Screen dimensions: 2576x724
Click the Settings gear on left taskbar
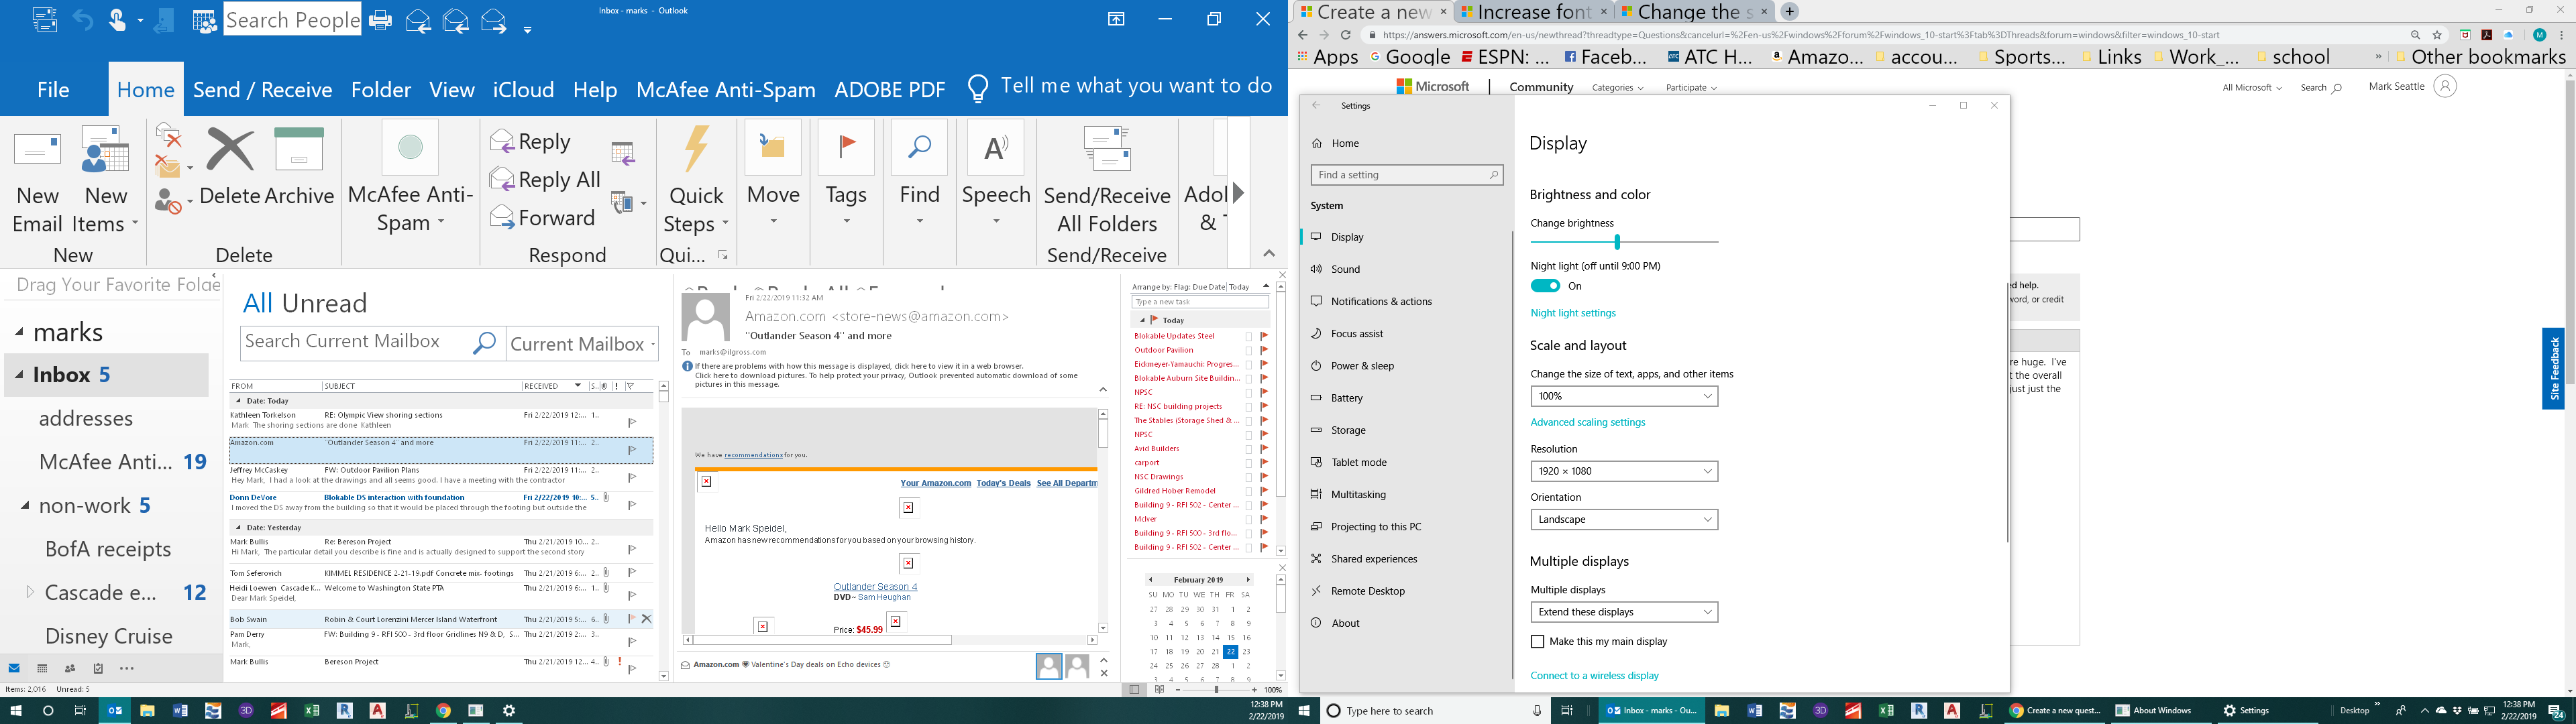pos(509,711)
